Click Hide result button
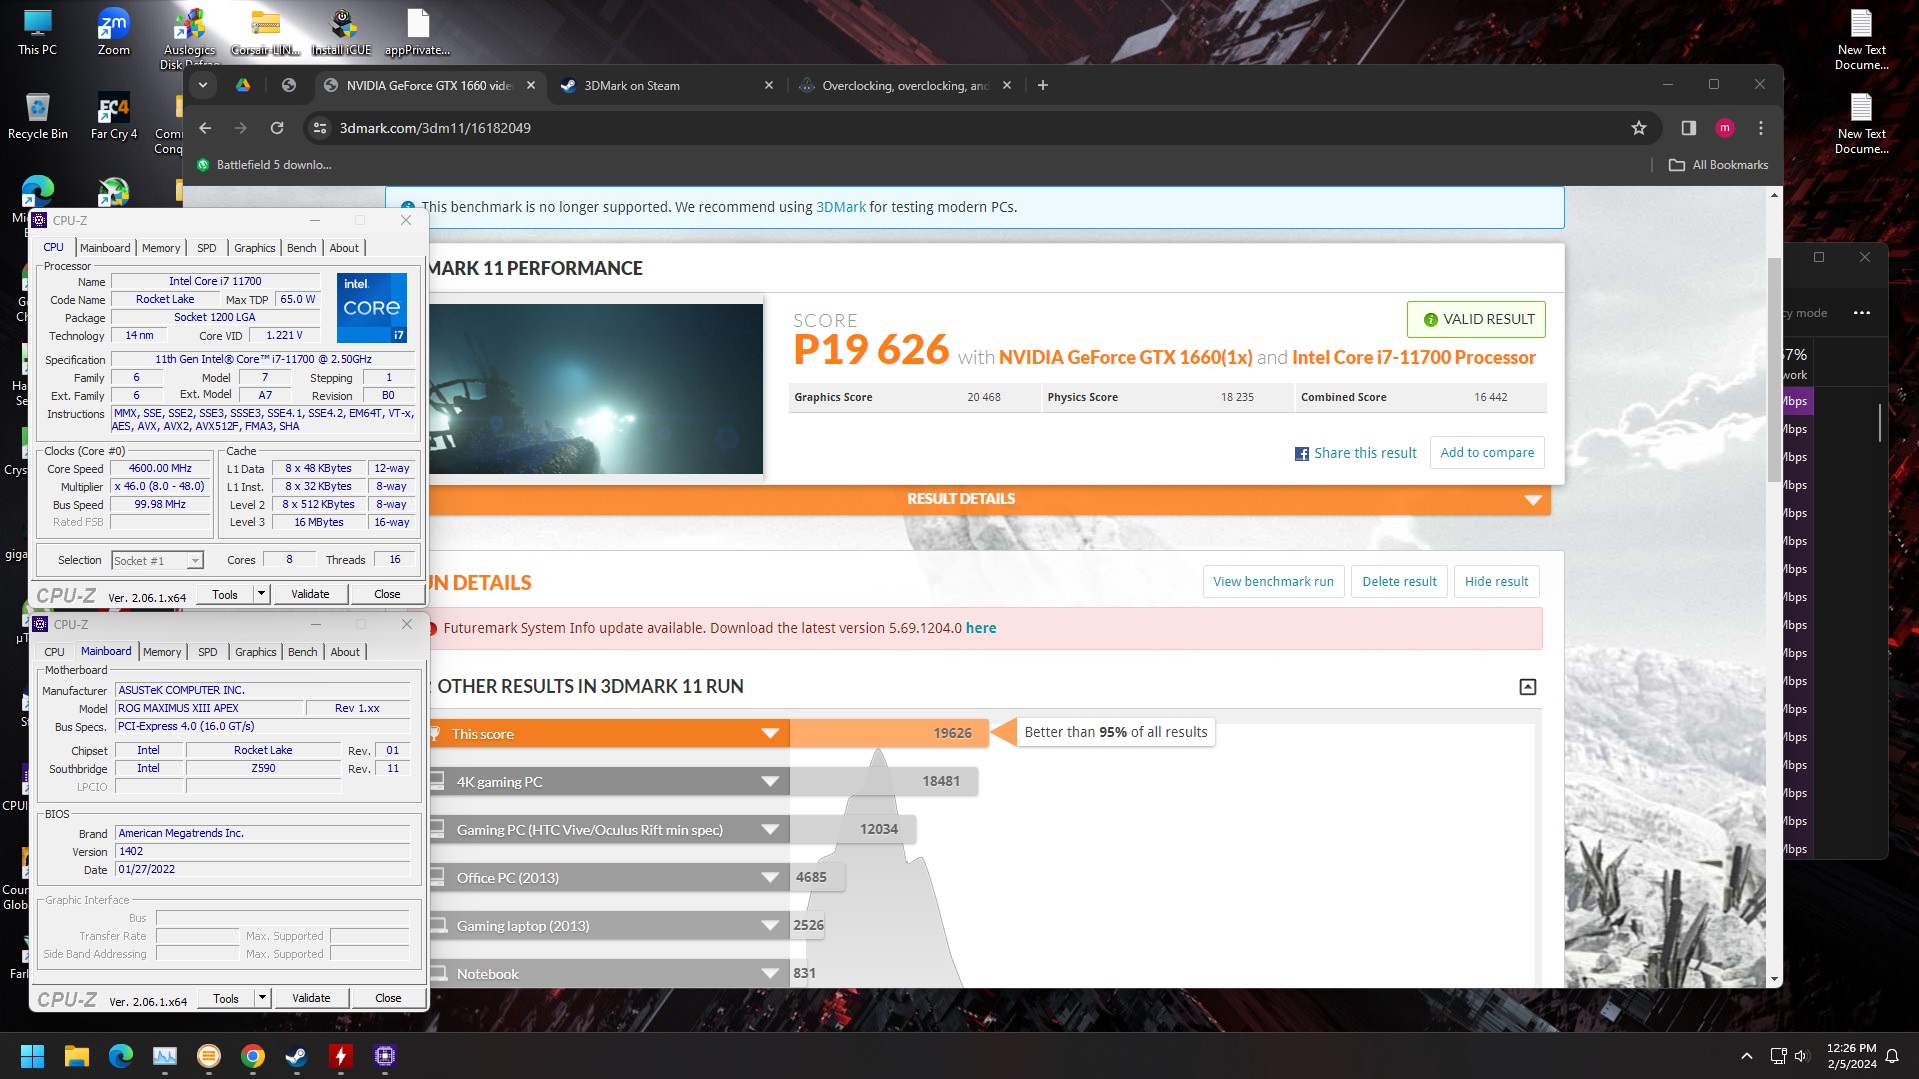The height and width of the screenshot is (1079, 1919). pos(1496,582)
